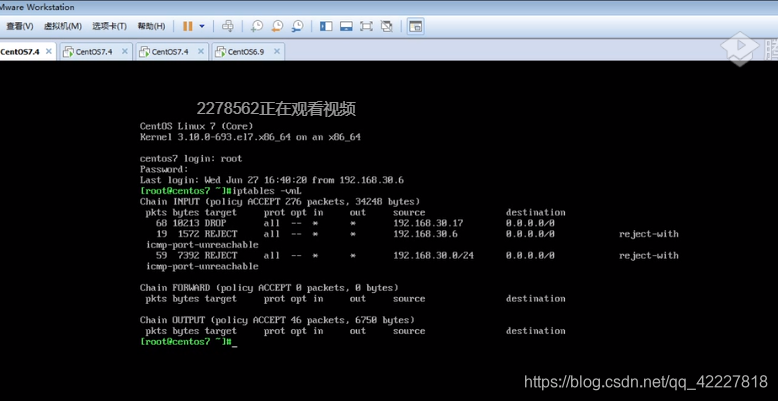Toggle the console view button

click(x=415, y=26)
